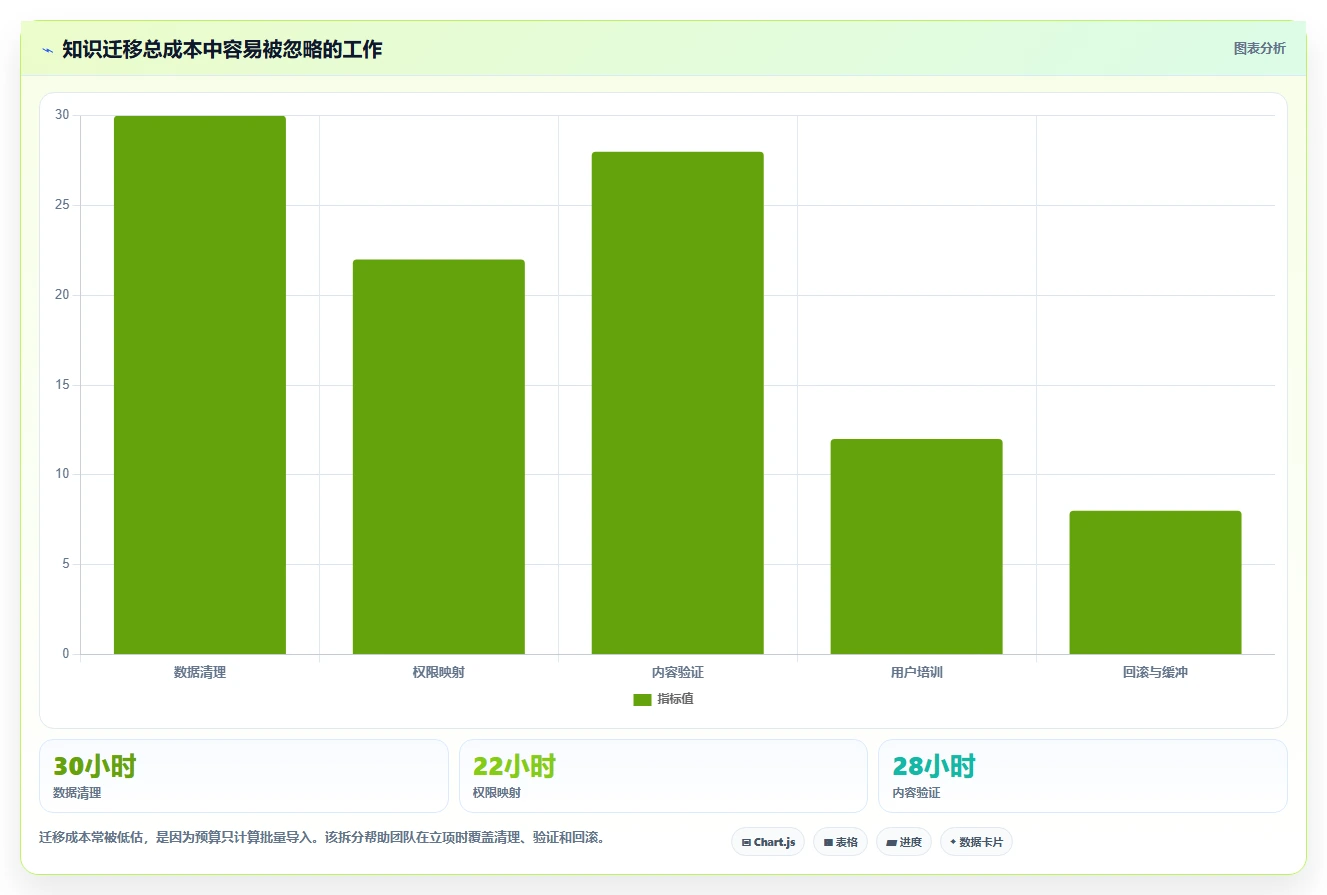Click the lightning icon beside the title
The image size is (1327, 895).
coord(47,49)
